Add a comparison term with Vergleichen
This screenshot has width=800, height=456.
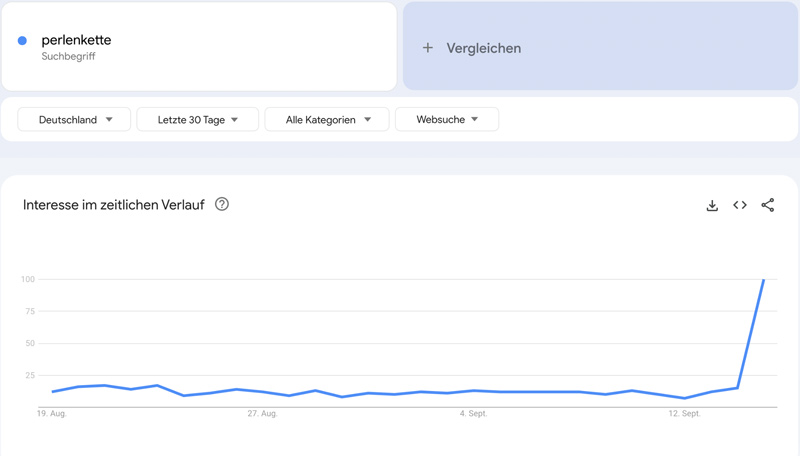point(472,48)
